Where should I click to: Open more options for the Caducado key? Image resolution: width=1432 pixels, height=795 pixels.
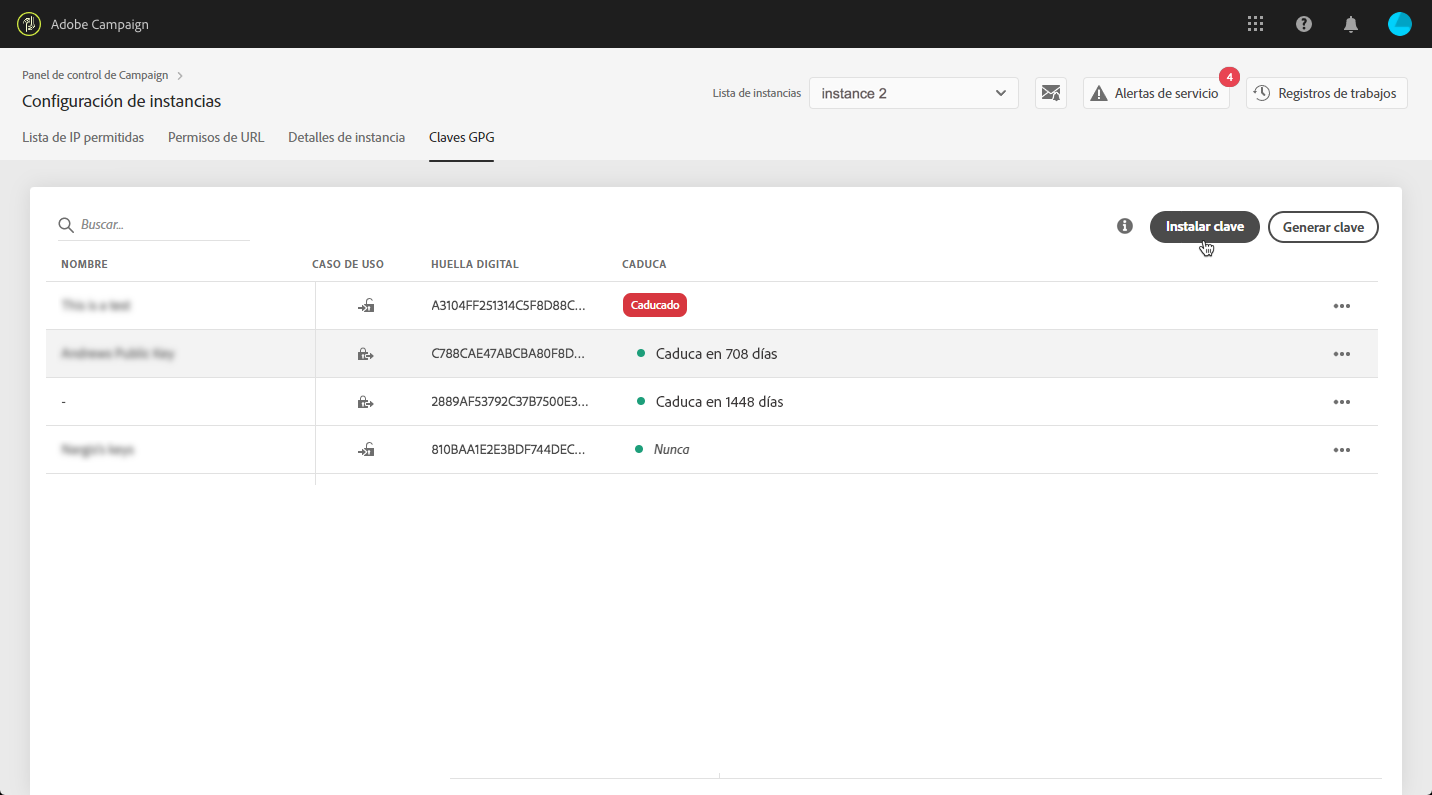(x=1342, y=306)
